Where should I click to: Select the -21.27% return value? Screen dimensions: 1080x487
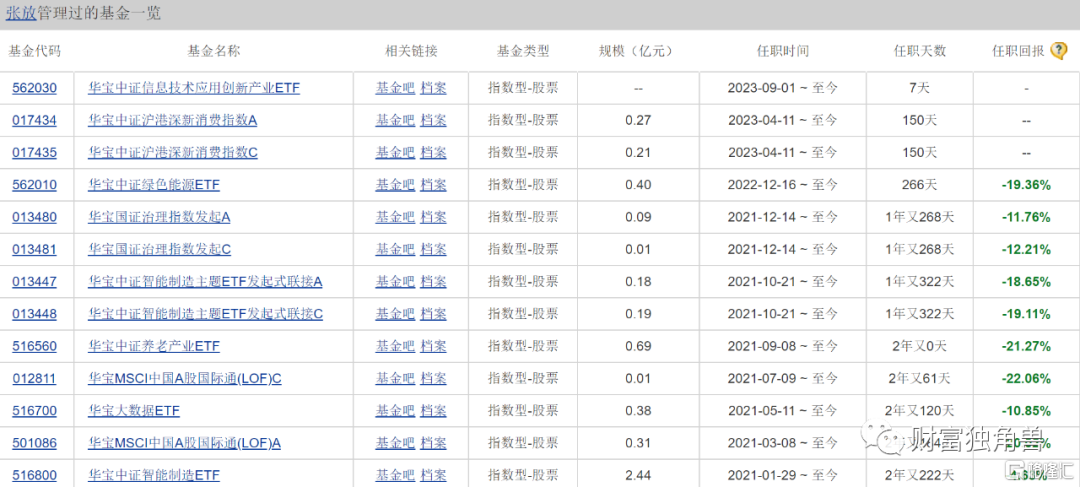1026,346
